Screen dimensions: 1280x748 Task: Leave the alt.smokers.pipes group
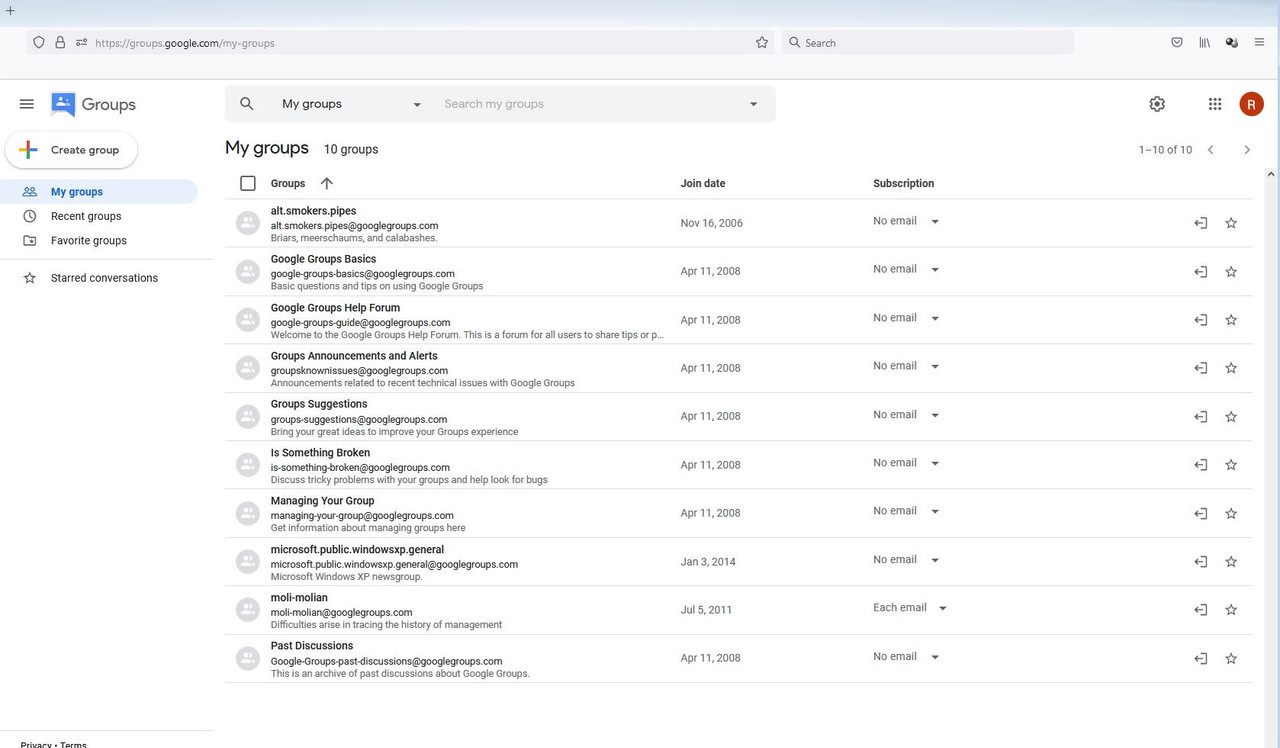pos(1201,223)
